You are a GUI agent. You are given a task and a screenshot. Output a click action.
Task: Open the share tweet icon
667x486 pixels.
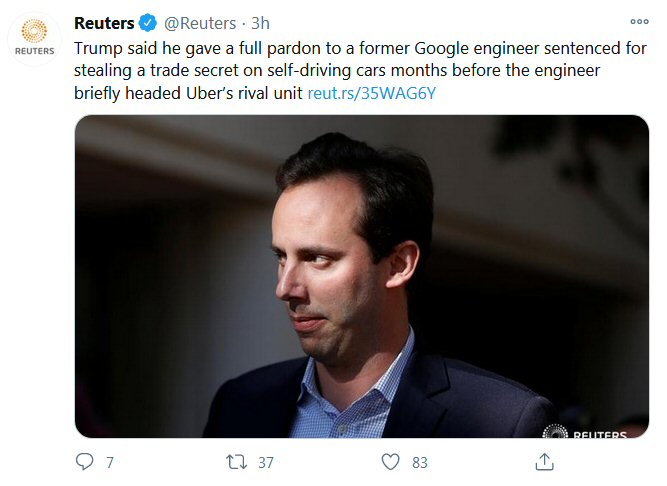(544, 461)
